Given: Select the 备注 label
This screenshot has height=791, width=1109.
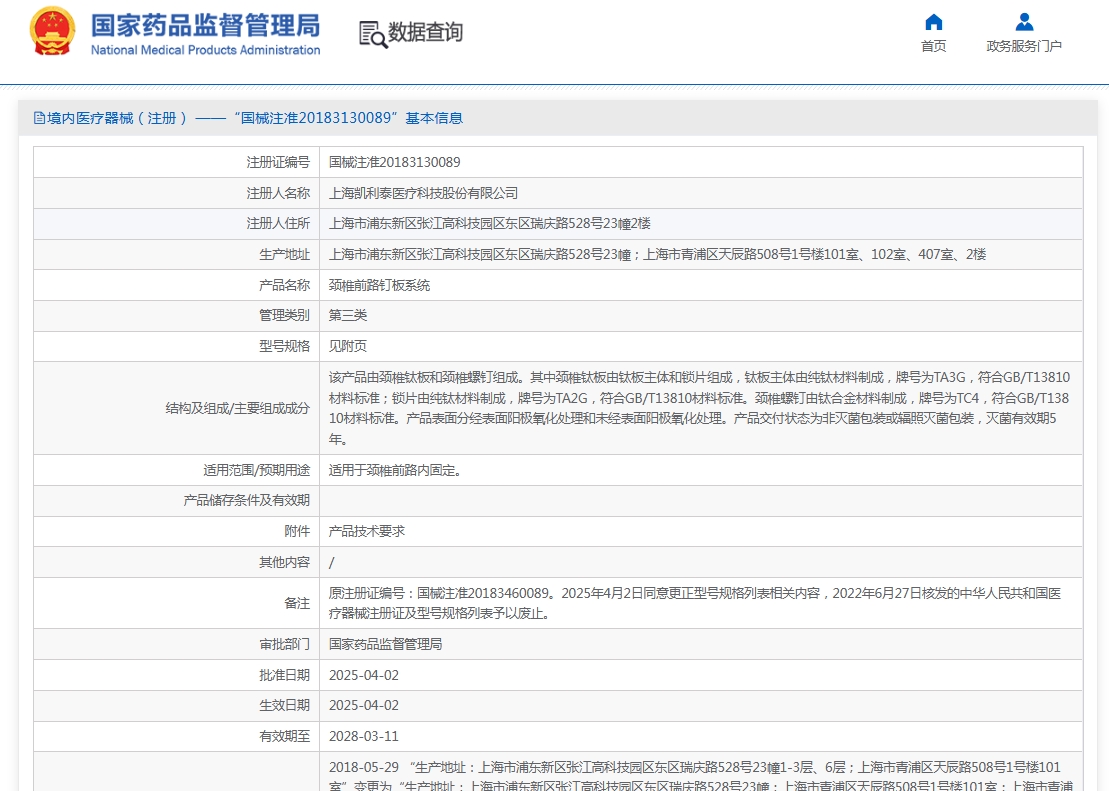Looking at the screenshot, I should tap(297, 603).
